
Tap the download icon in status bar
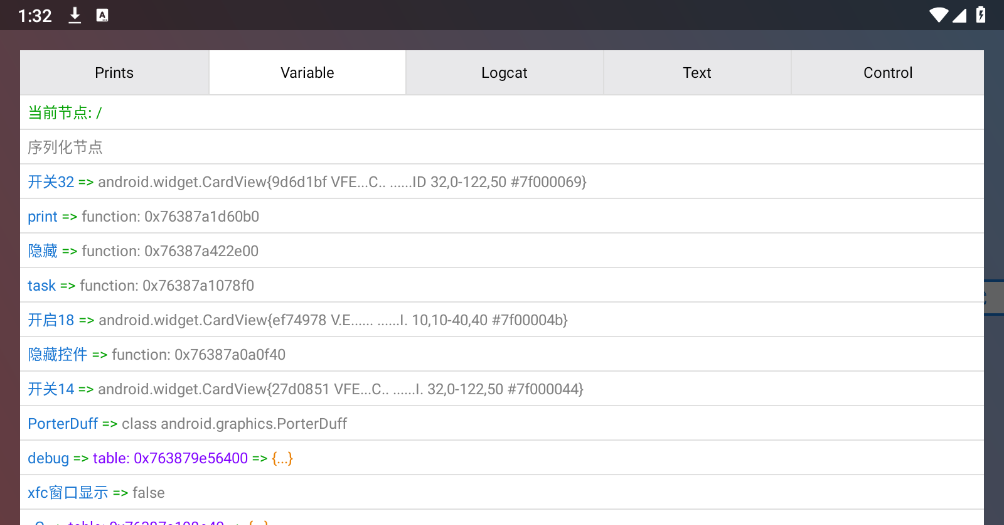(x=75, y=15)
